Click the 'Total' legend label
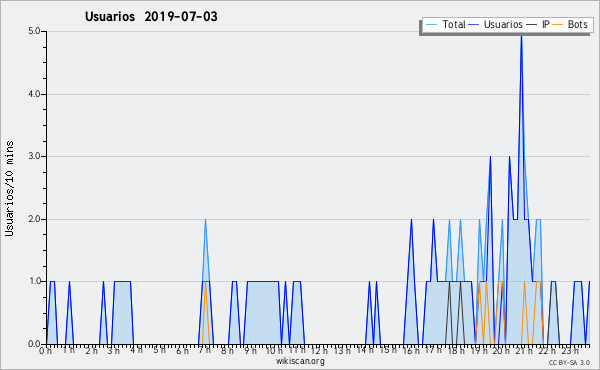The height and width of the screenshot is (370, 600). click(x=454, y=24)
